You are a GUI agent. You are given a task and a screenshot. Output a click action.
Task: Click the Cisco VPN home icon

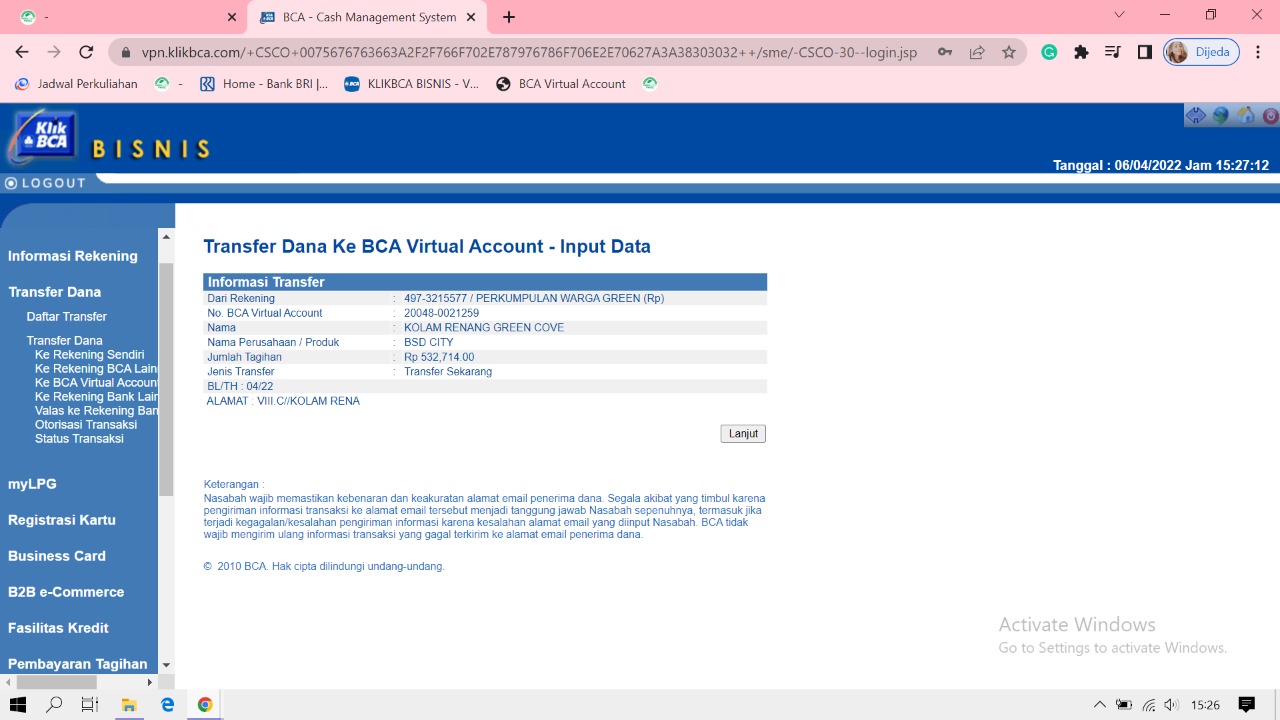pos(1246,115)
